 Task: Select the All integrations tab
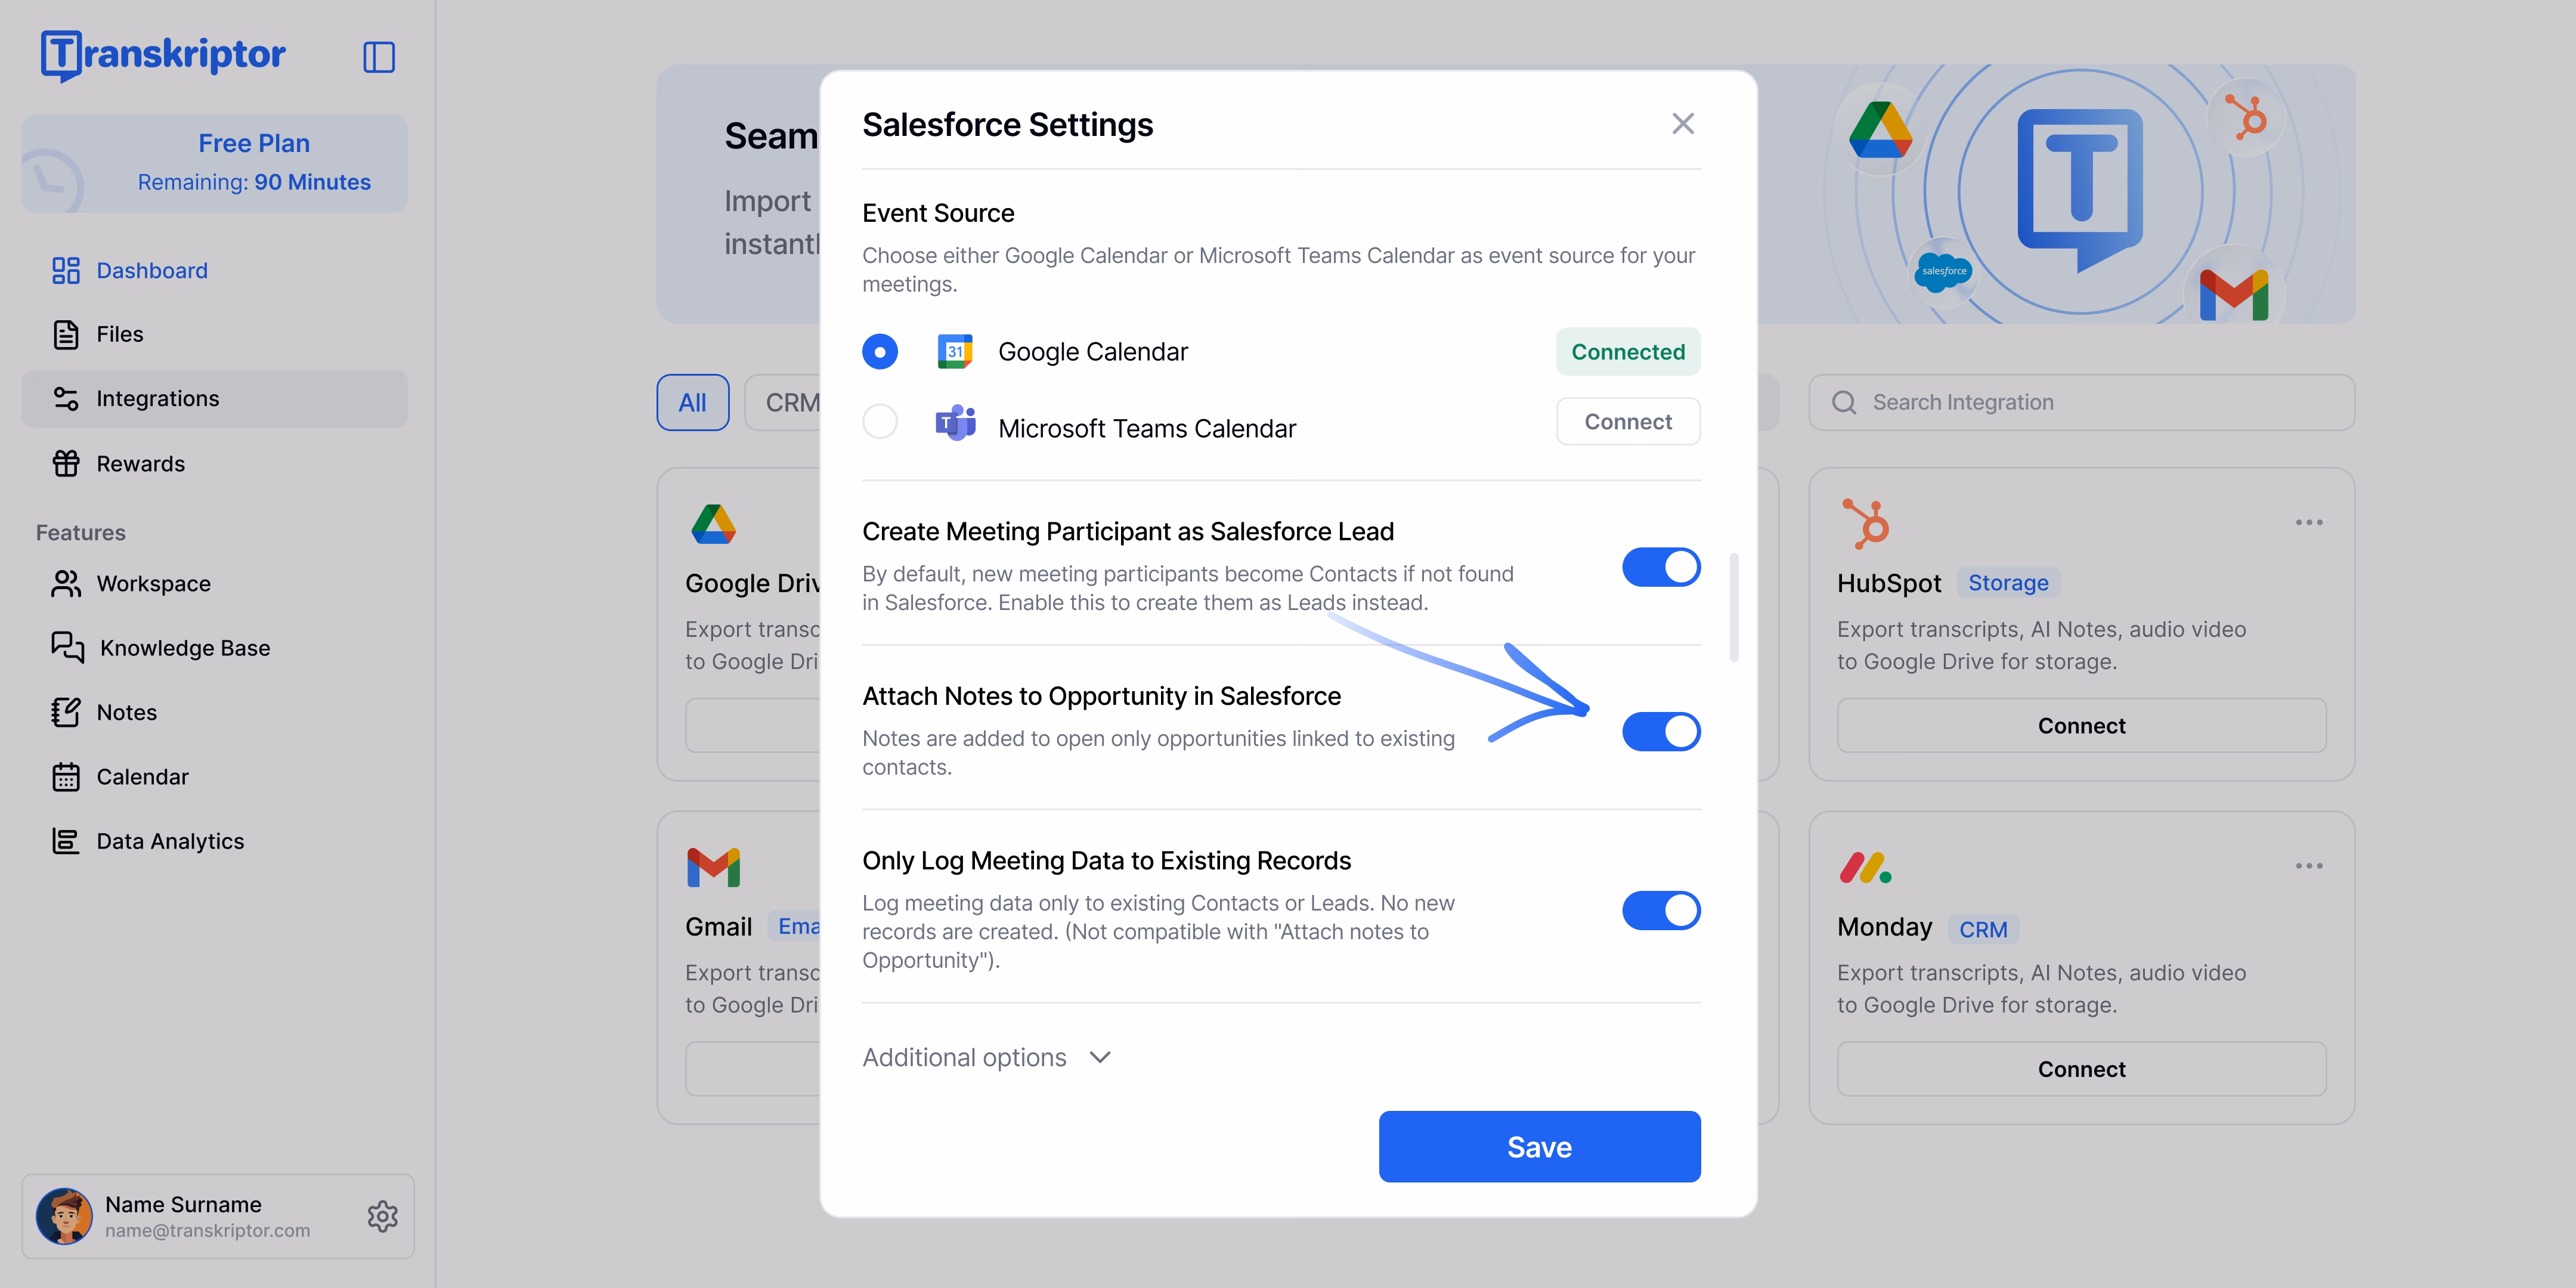pos(693,402)
